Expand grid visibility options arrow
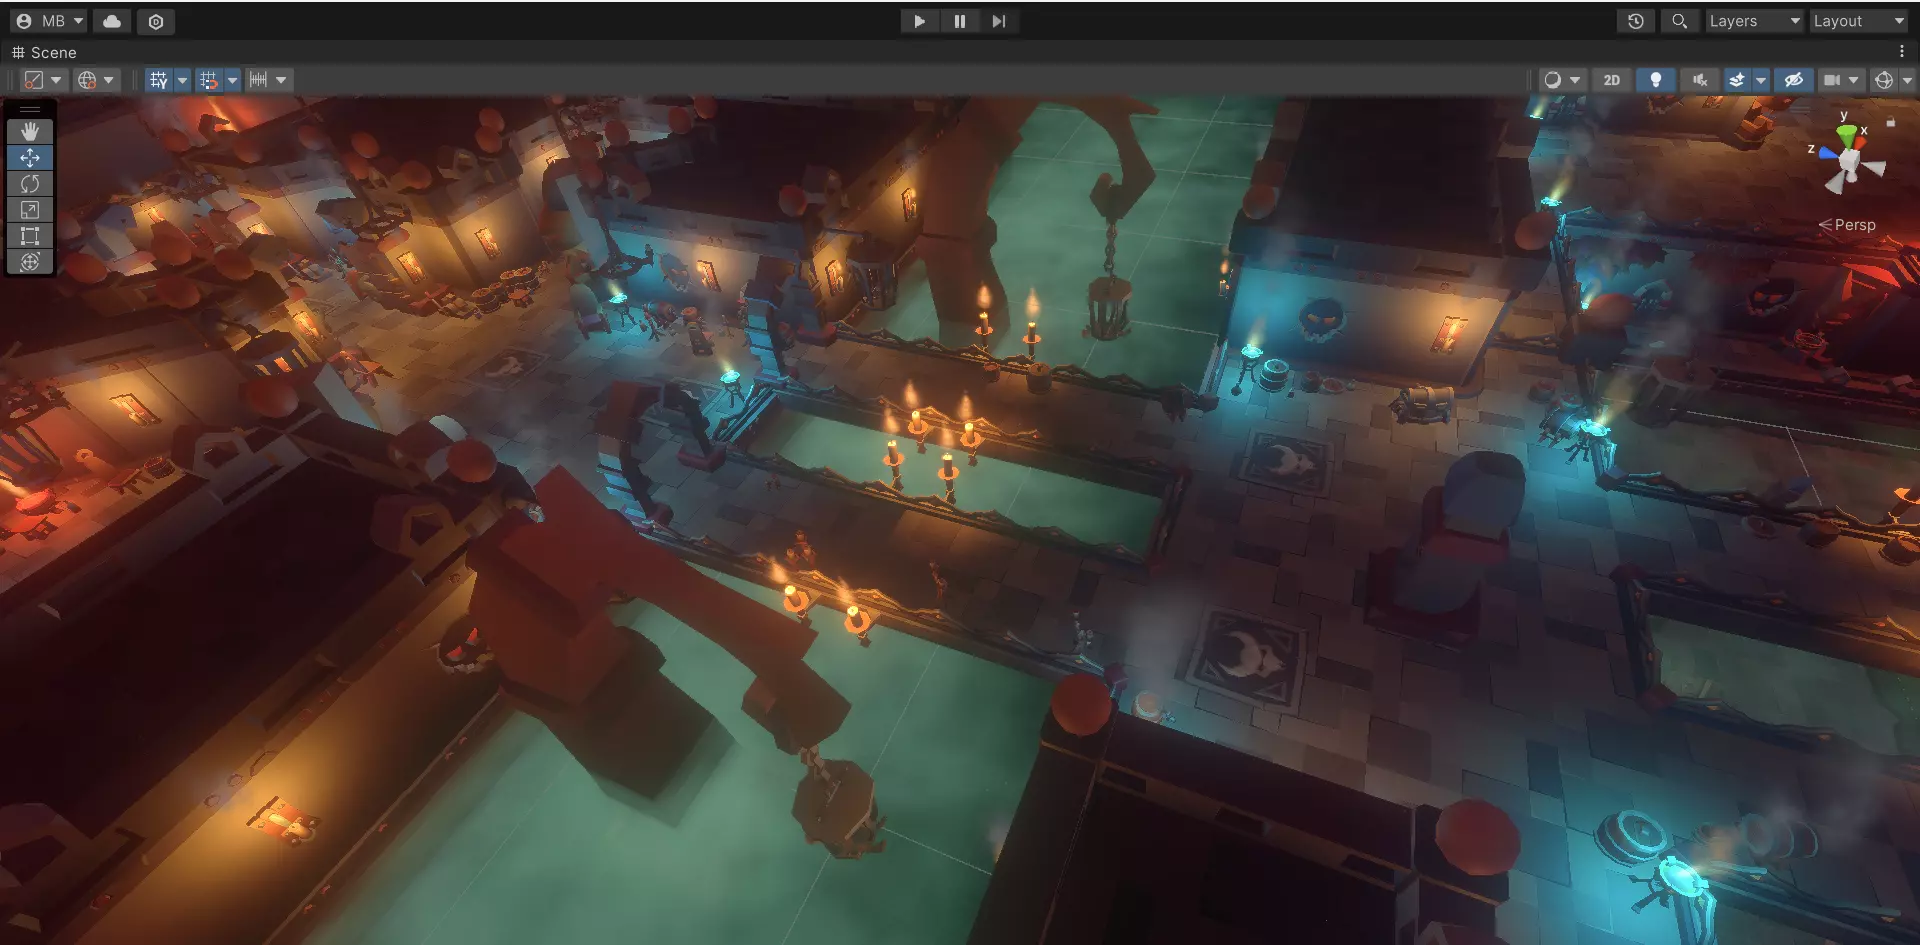 (x=182, y=80)
